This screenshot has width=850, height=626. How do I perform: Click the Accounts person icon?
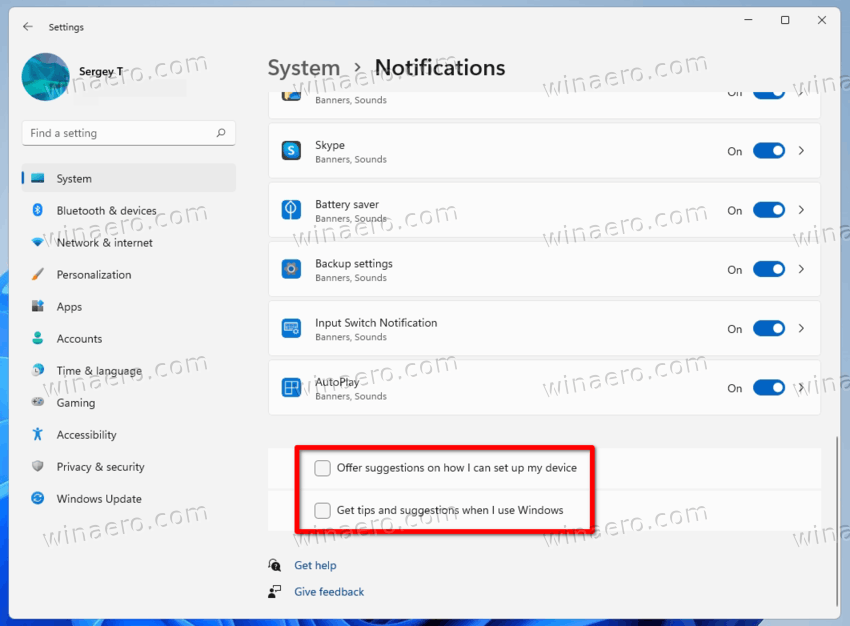37,338
